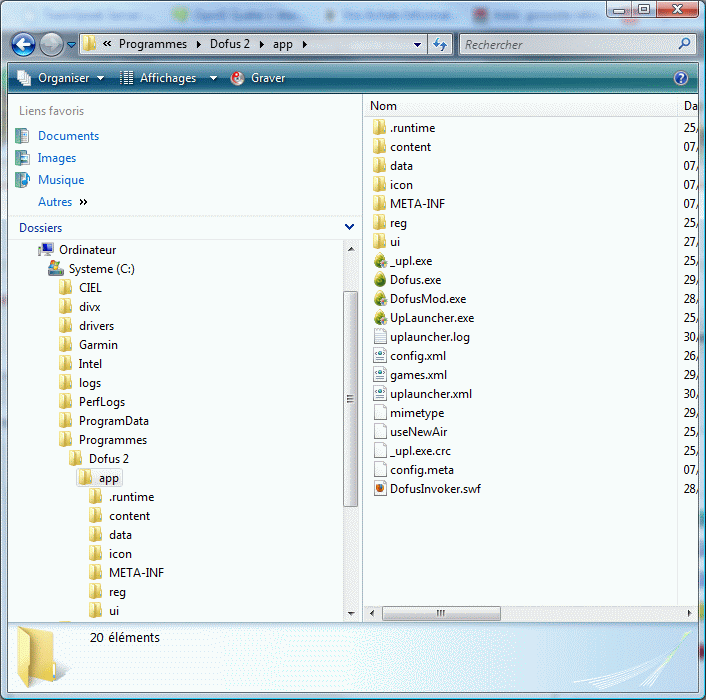Open the Affichages views menu
706x700 pixels.
pyautogui.click(x=167, y=78)
